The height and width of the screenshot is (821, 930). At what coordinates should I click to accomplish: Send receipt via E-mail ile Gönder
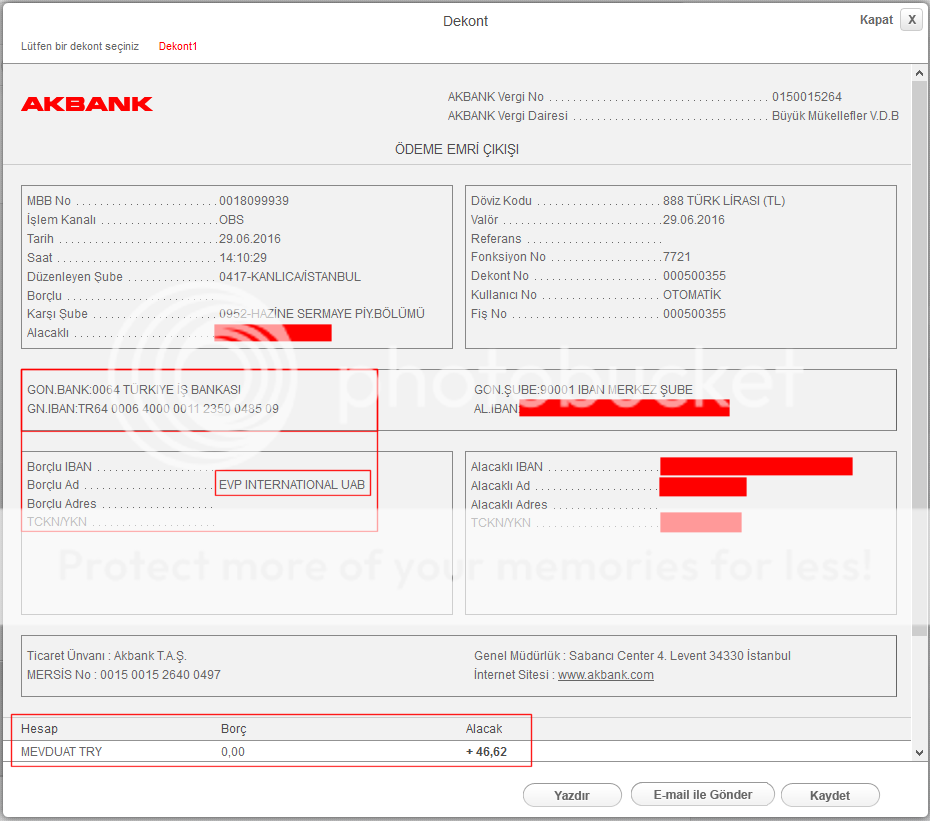pyautogui.click(x=702, y=794)
